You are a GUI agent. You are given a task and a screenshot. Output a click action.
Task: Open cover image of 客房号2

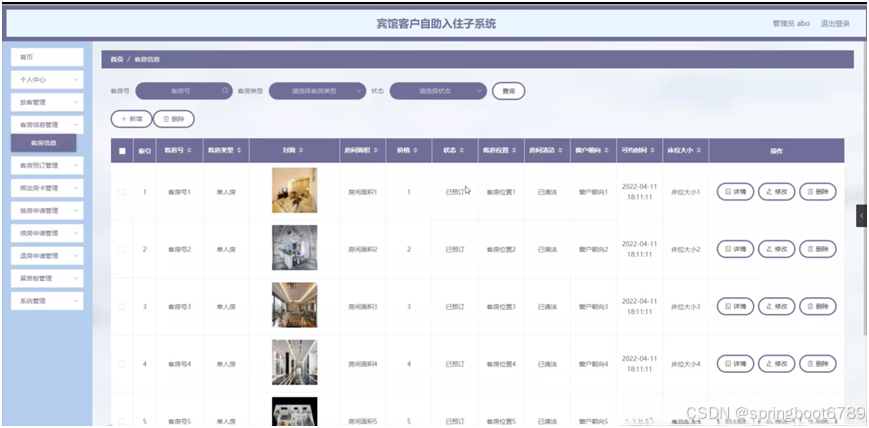[294, 248]
